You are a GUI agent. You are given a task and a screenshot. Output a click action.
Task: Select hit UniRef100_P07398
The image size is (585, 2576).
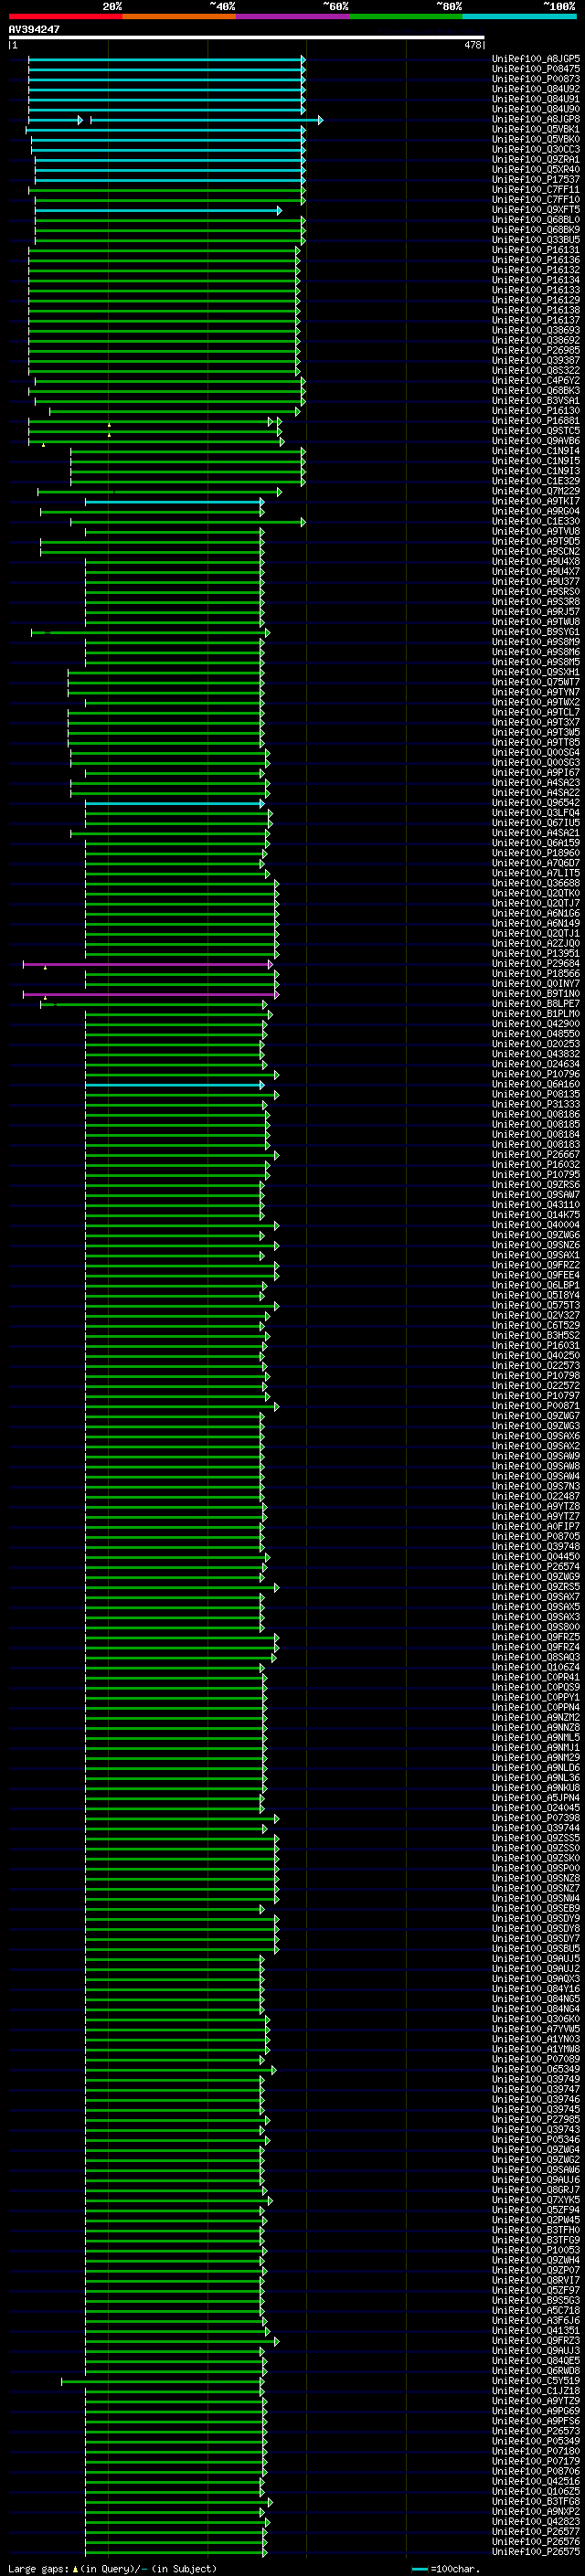(536, 1817)
